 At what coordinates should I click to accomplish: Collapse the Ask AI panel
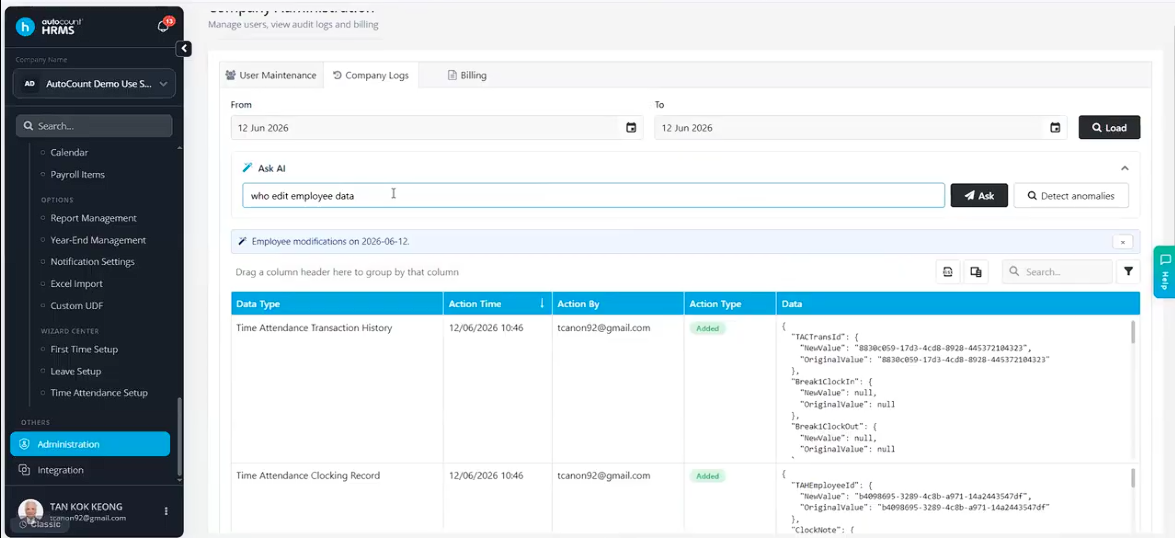click(x=1124, y=169)
